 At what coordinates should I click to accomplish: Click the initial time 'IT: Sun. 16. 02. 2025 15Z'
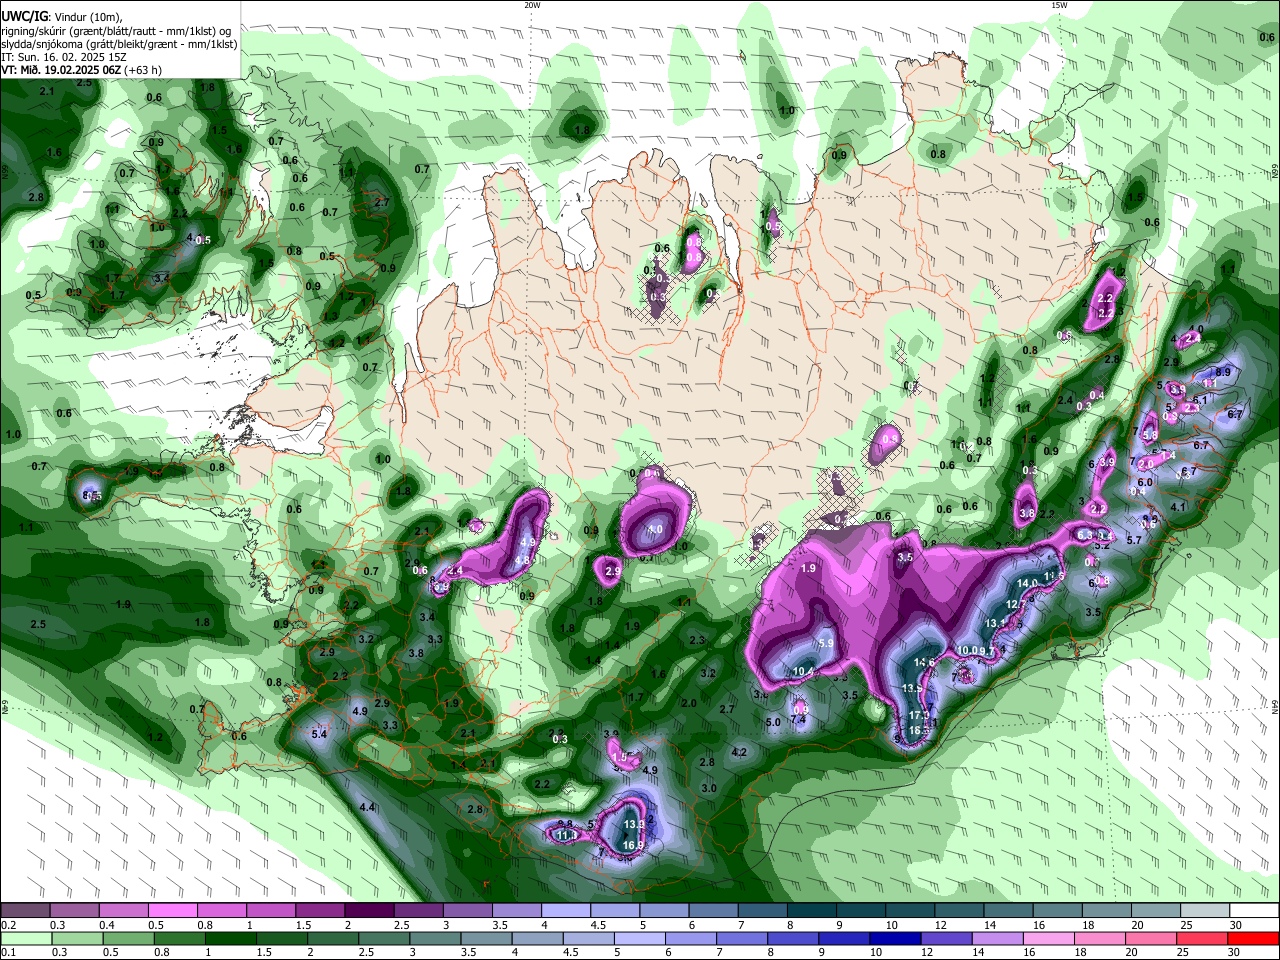click(x=65, y=57)
